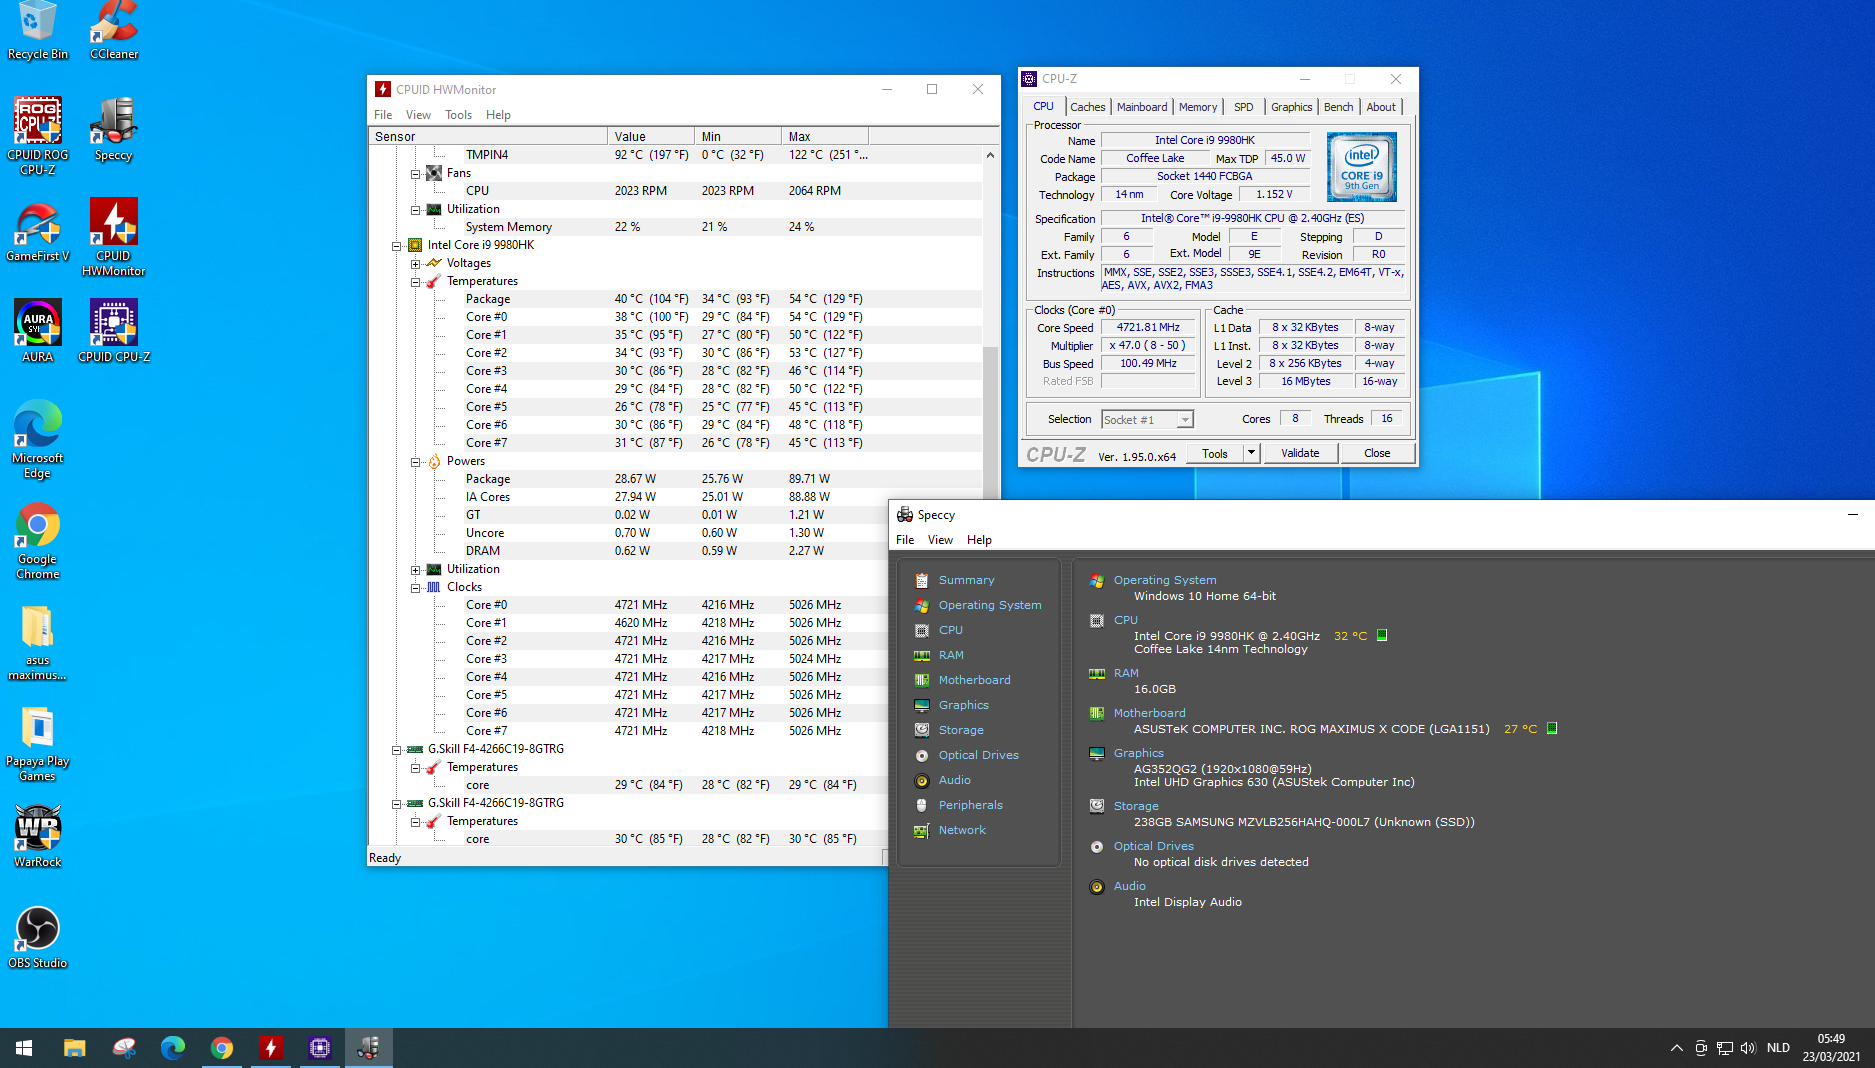This screenshot has width=1875, height=1068.
Task: Show hidden icons in system tray
Action: pos(1677,1048)
